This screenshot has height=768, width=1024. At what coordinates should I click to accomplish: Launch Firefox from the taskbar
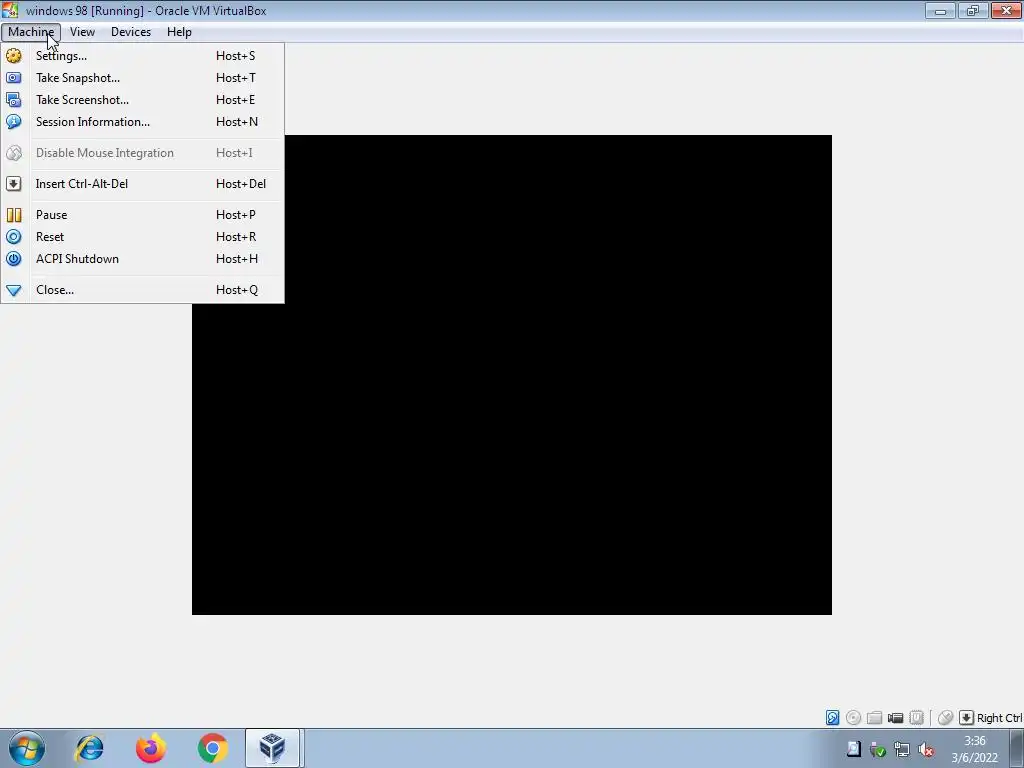[x=151, y=748]
